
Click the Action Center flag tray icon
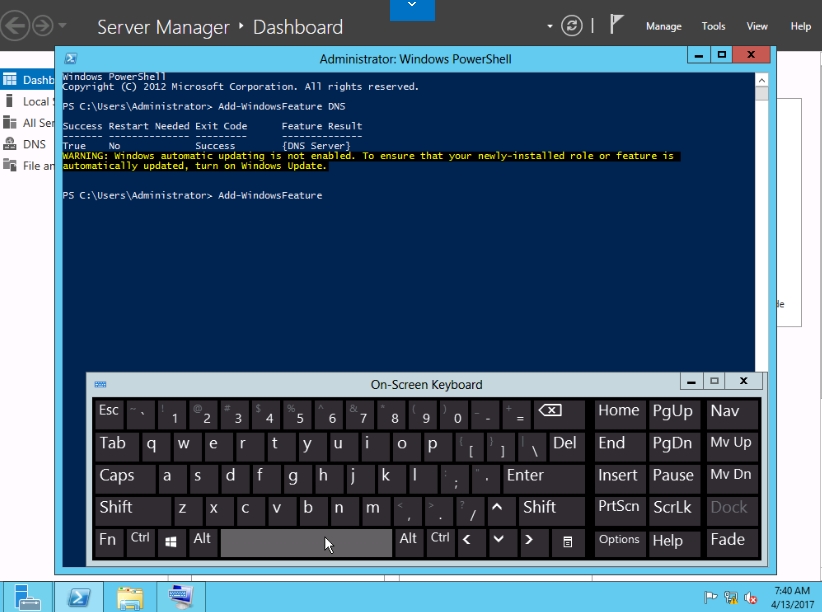click(710, 597)
